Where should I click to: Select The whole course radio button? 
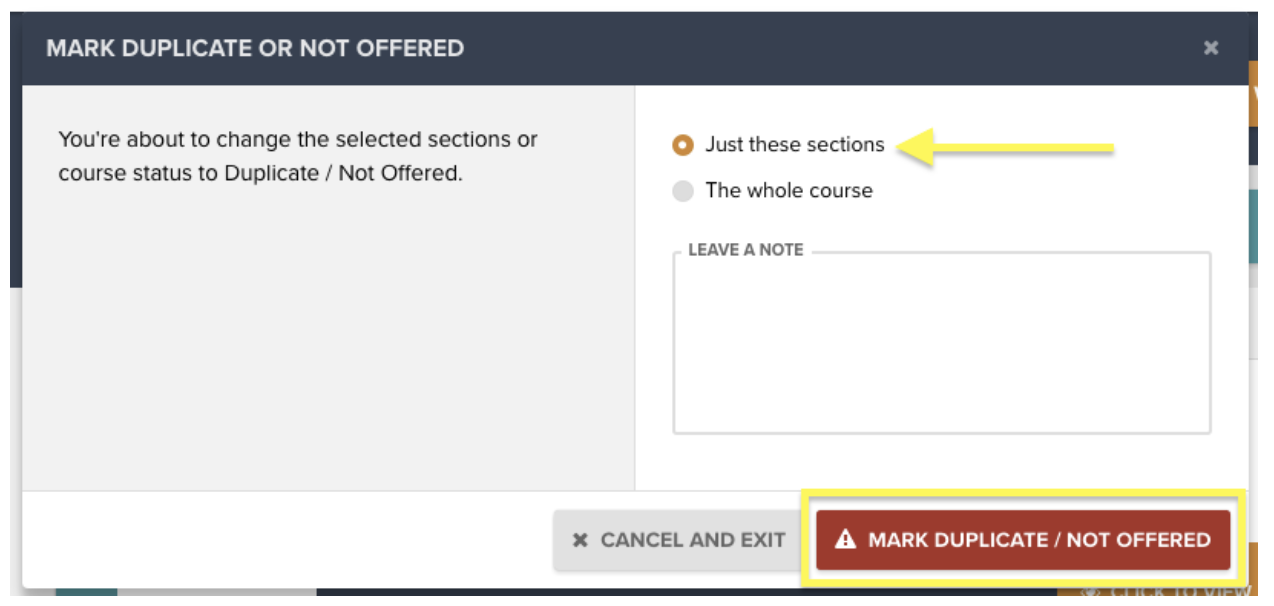pyautogui.click(x=683, y=191)
